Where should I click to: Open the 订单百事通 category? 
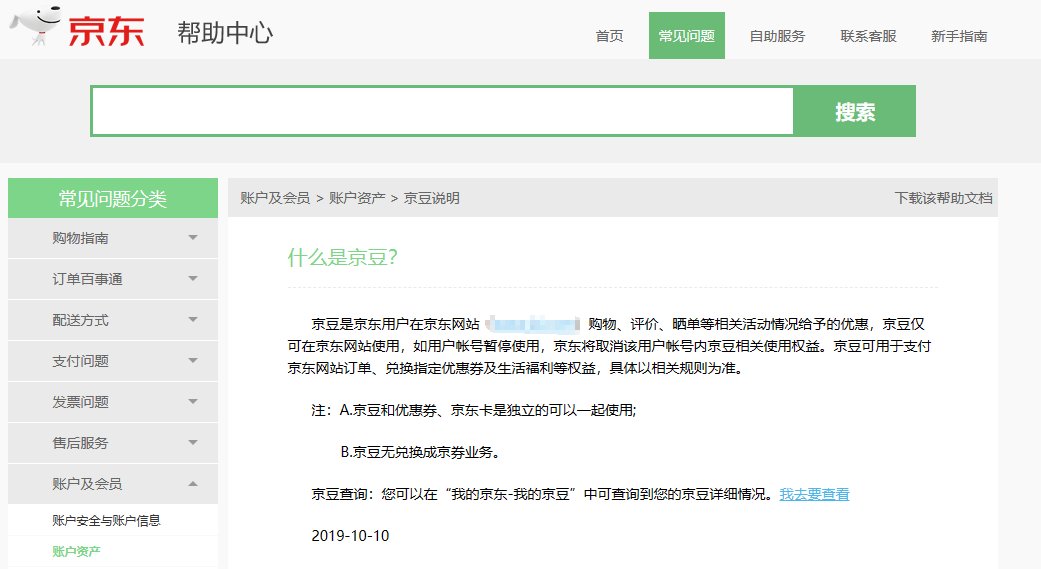(87, 279)
